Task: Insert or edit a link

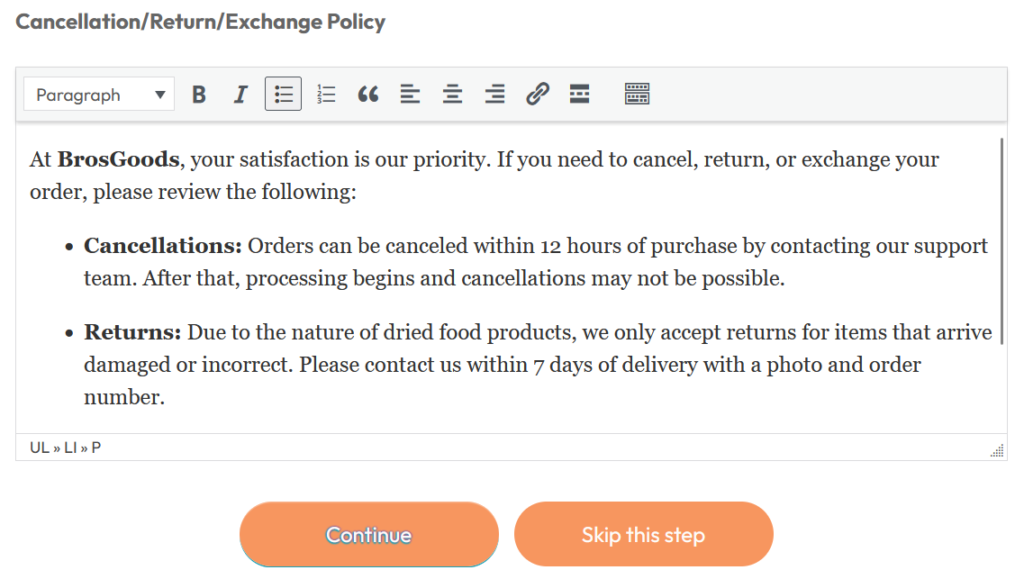Action: (538, 95)
